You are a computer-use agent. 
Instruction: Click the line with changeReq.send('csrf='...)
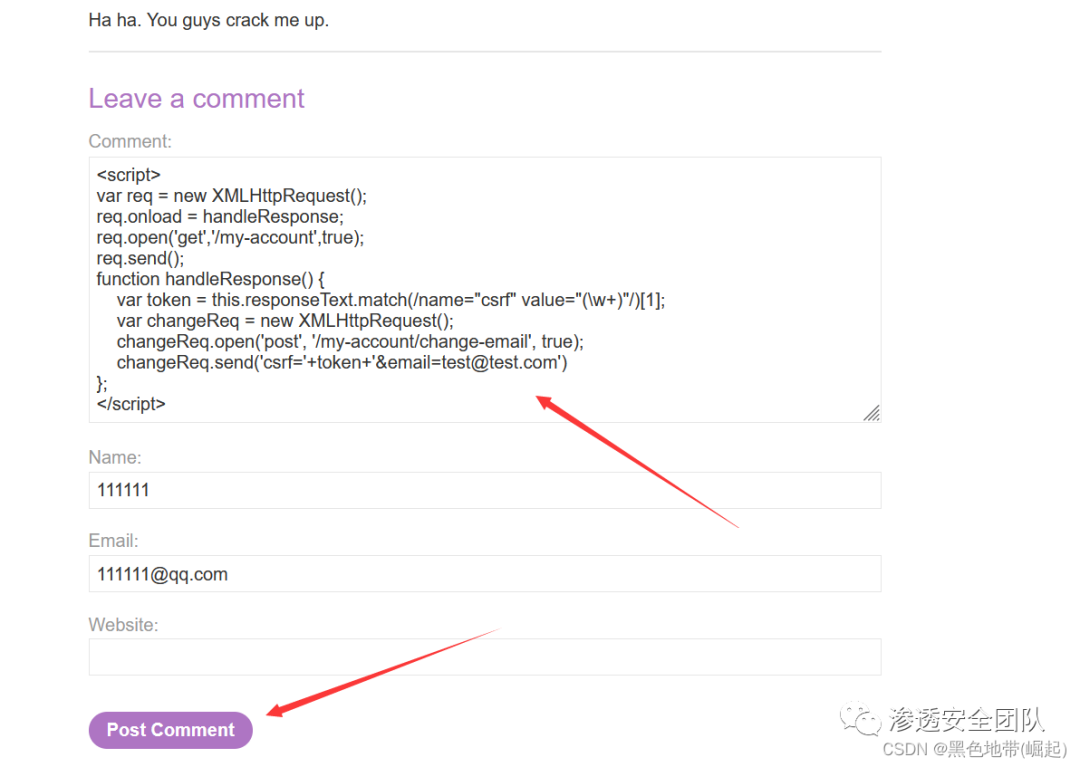(x=342, y=362)
